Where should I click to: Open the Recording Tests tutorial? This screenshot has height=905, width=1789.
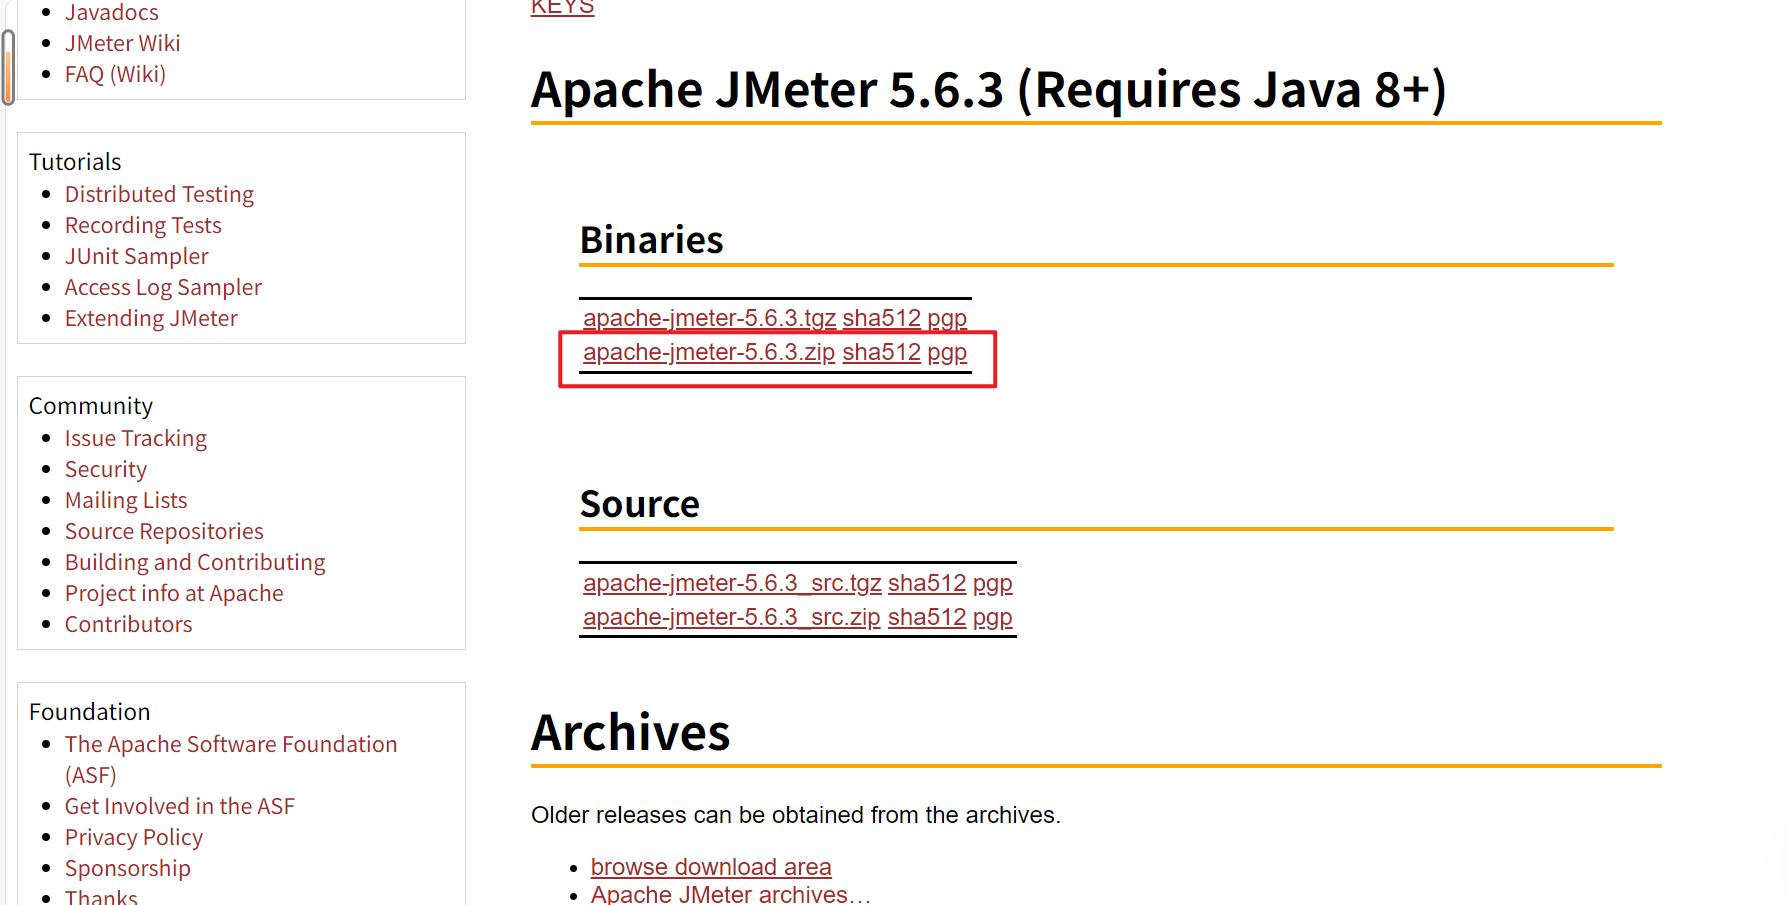click(143, 225)
